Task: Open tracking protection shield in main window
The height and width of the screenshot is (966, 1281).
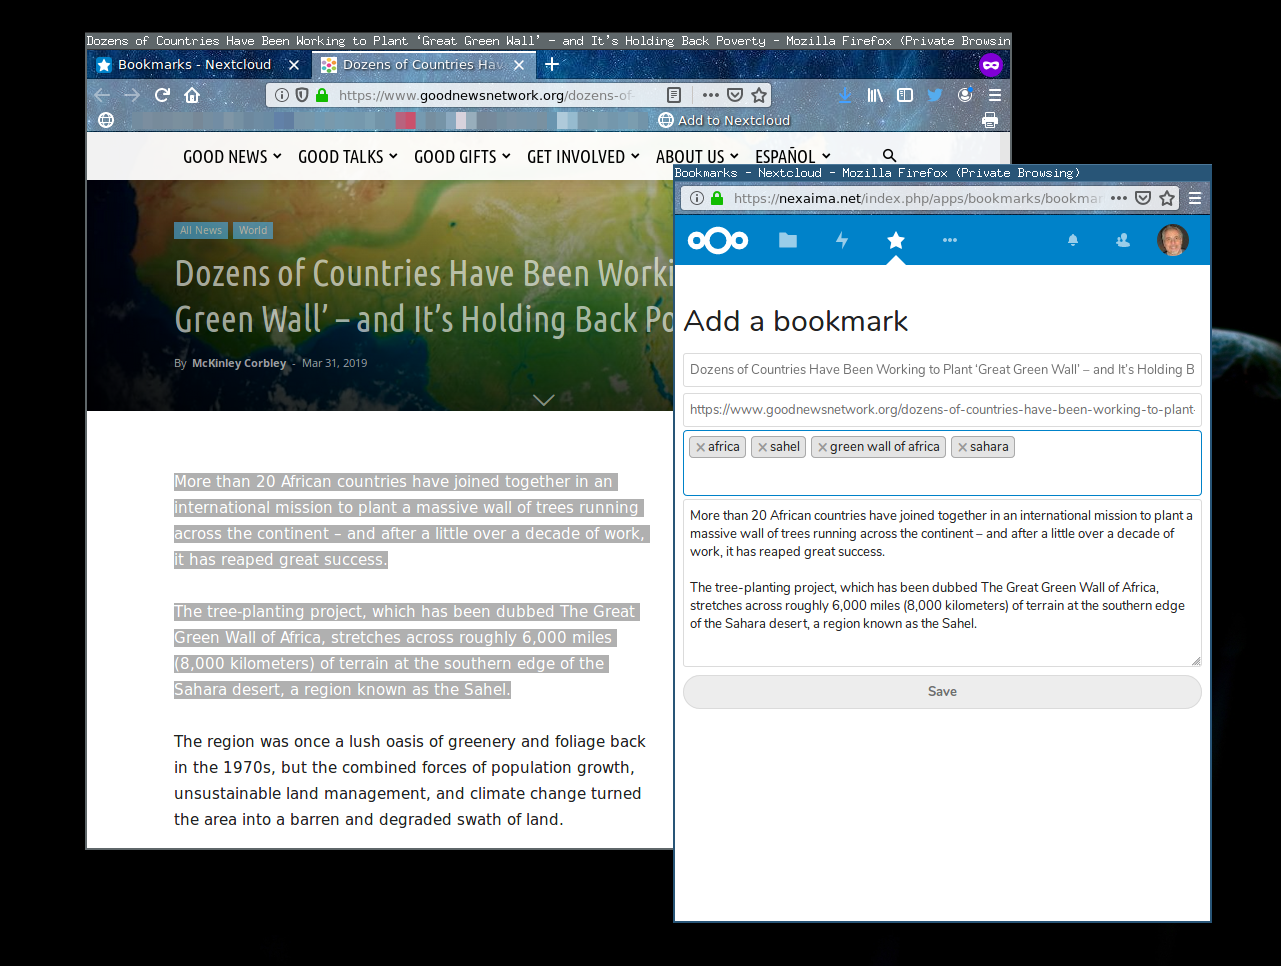Action: [x=302, y=95]
